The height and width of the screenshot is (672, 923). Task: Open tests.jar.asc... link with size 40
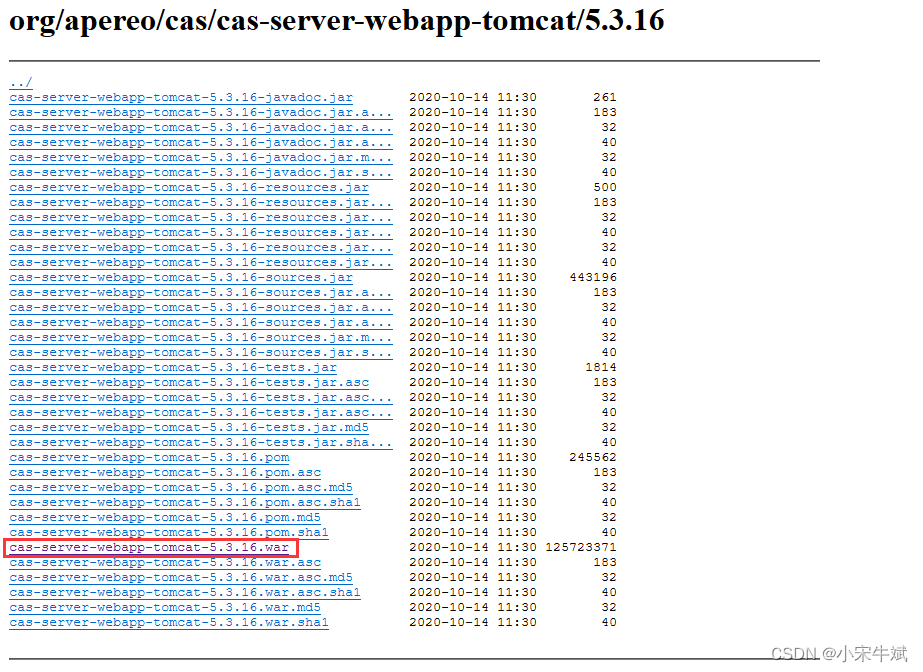click(201, 412)
